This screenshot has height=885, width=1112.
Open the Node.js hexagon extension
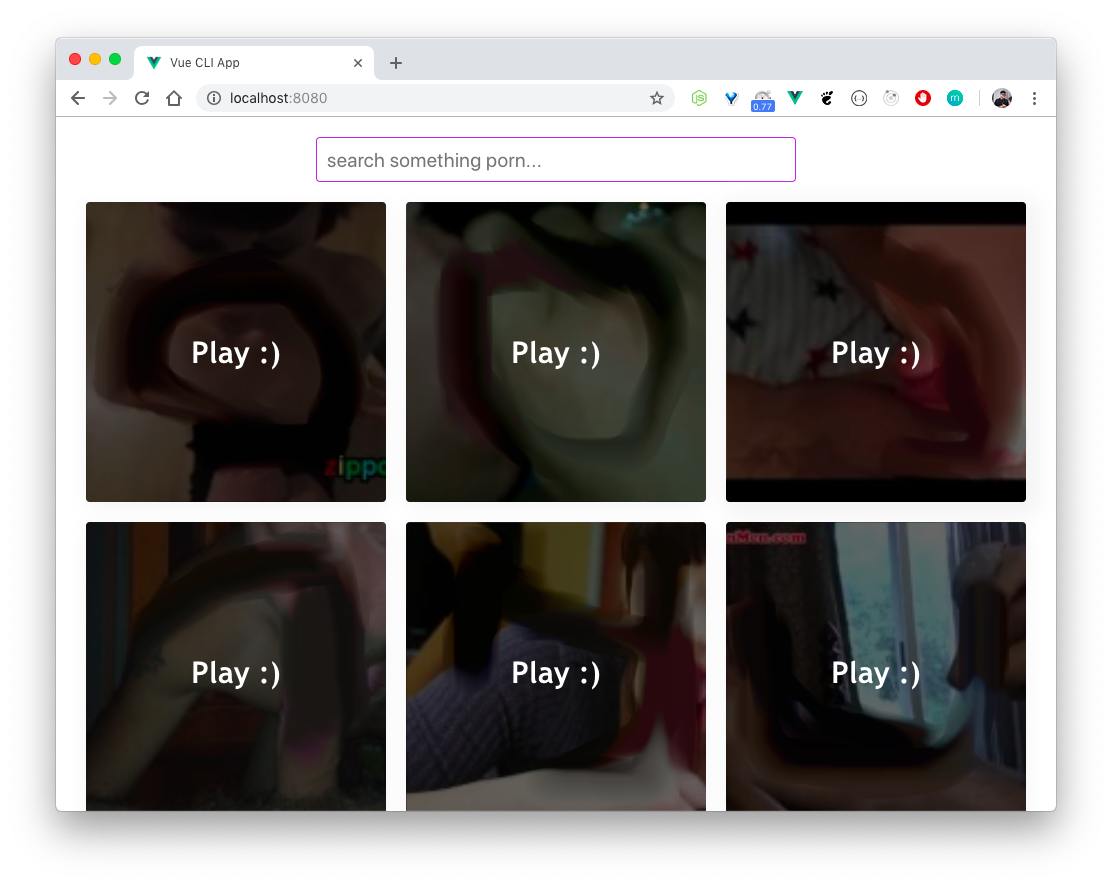699,98
